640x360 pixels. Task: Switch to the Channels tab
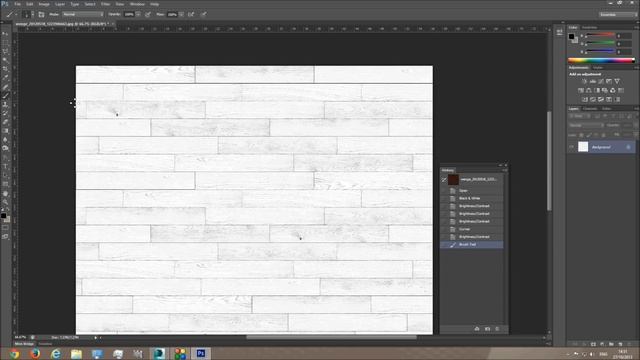click(x=590, y=109)
